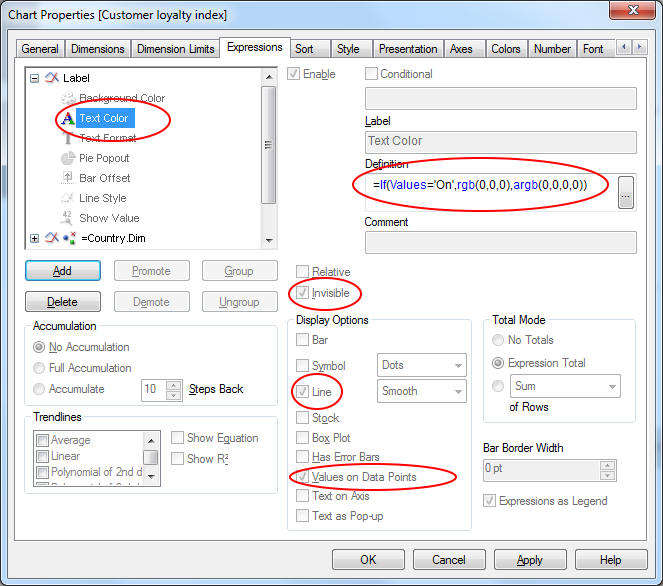Decrease Bar Border Width with down arrow
Viewport: 663px width, 586px height.
pyautogui.click(x=607, y=476)
